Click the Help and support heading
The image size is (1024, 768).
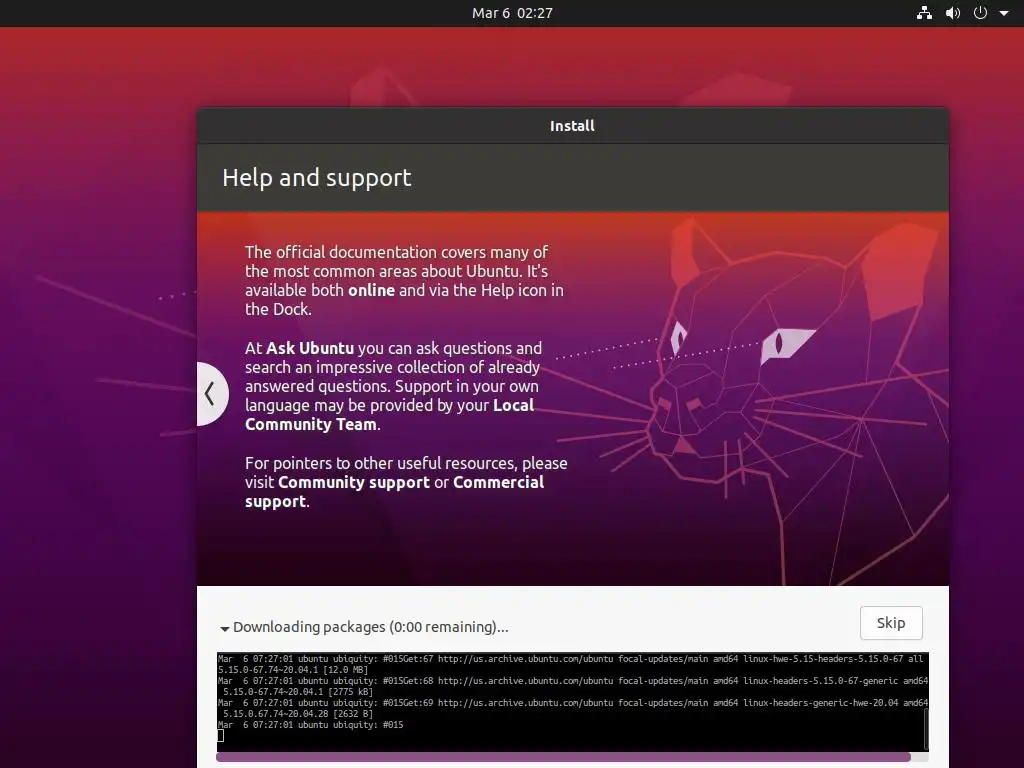click(317, 178)
